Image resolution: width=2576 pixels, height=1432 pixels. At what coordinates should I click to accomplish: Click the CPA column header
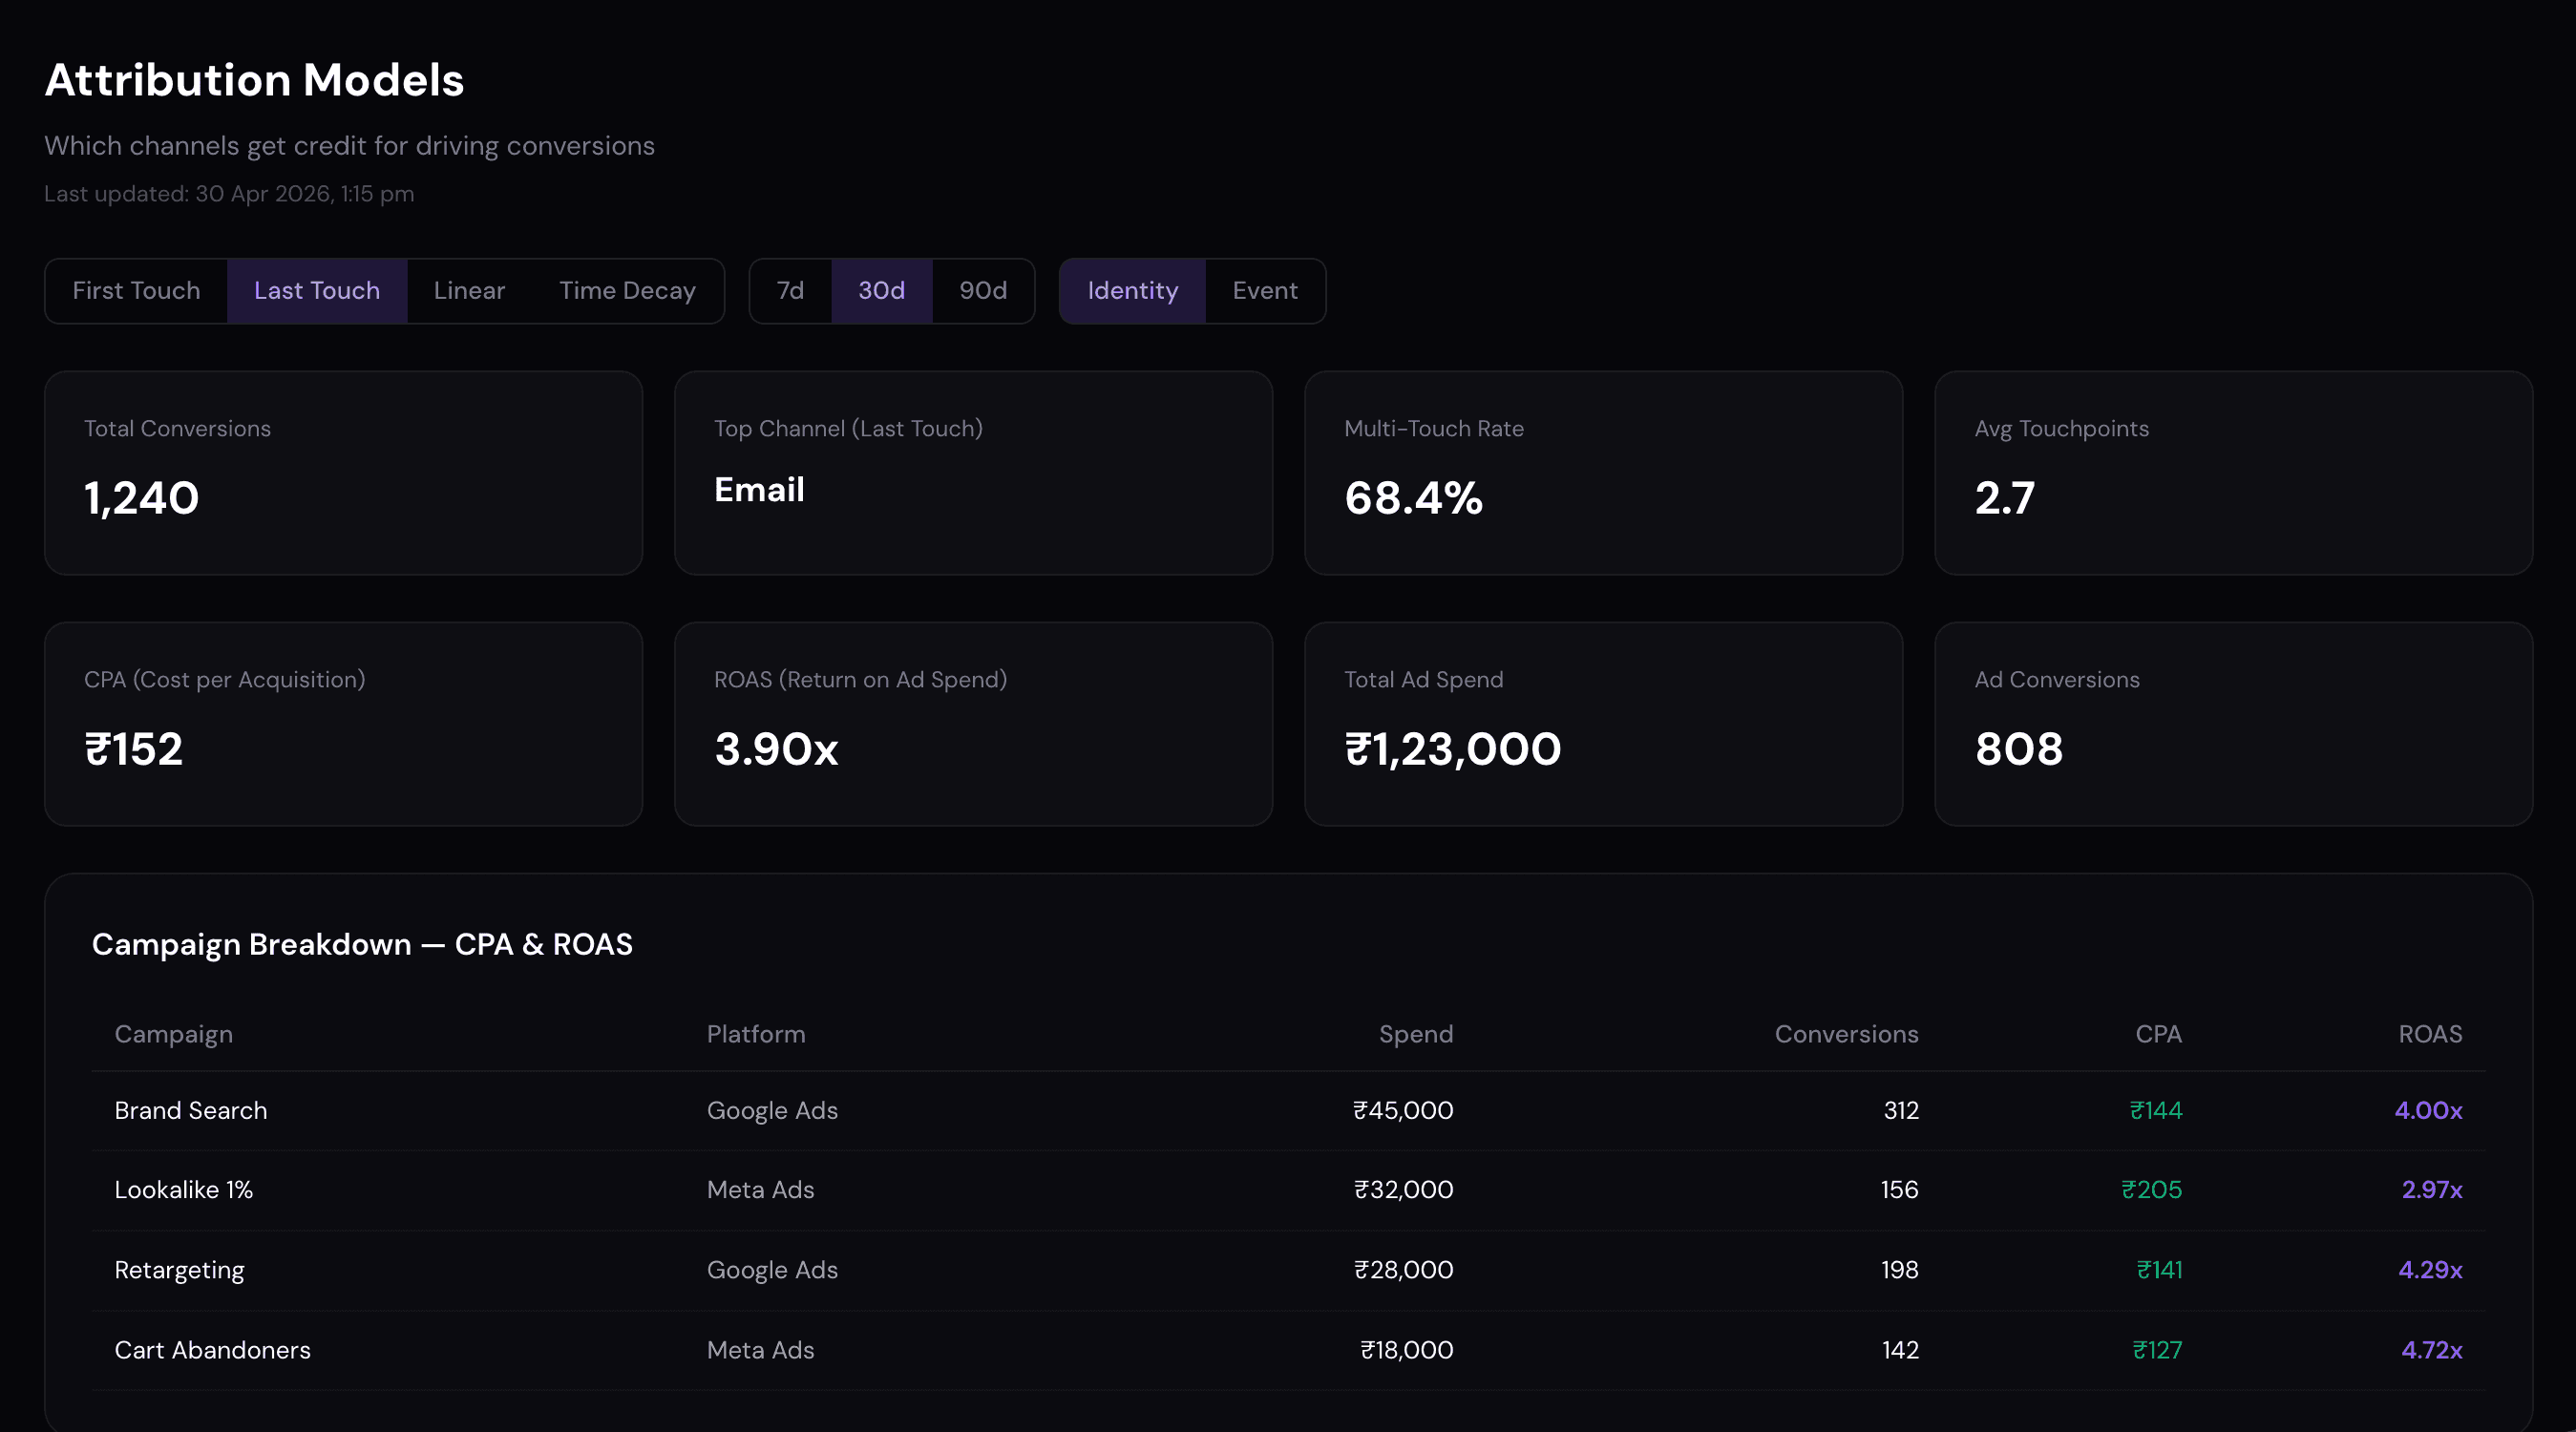pyautogui.click(x=2158, y=1034)
